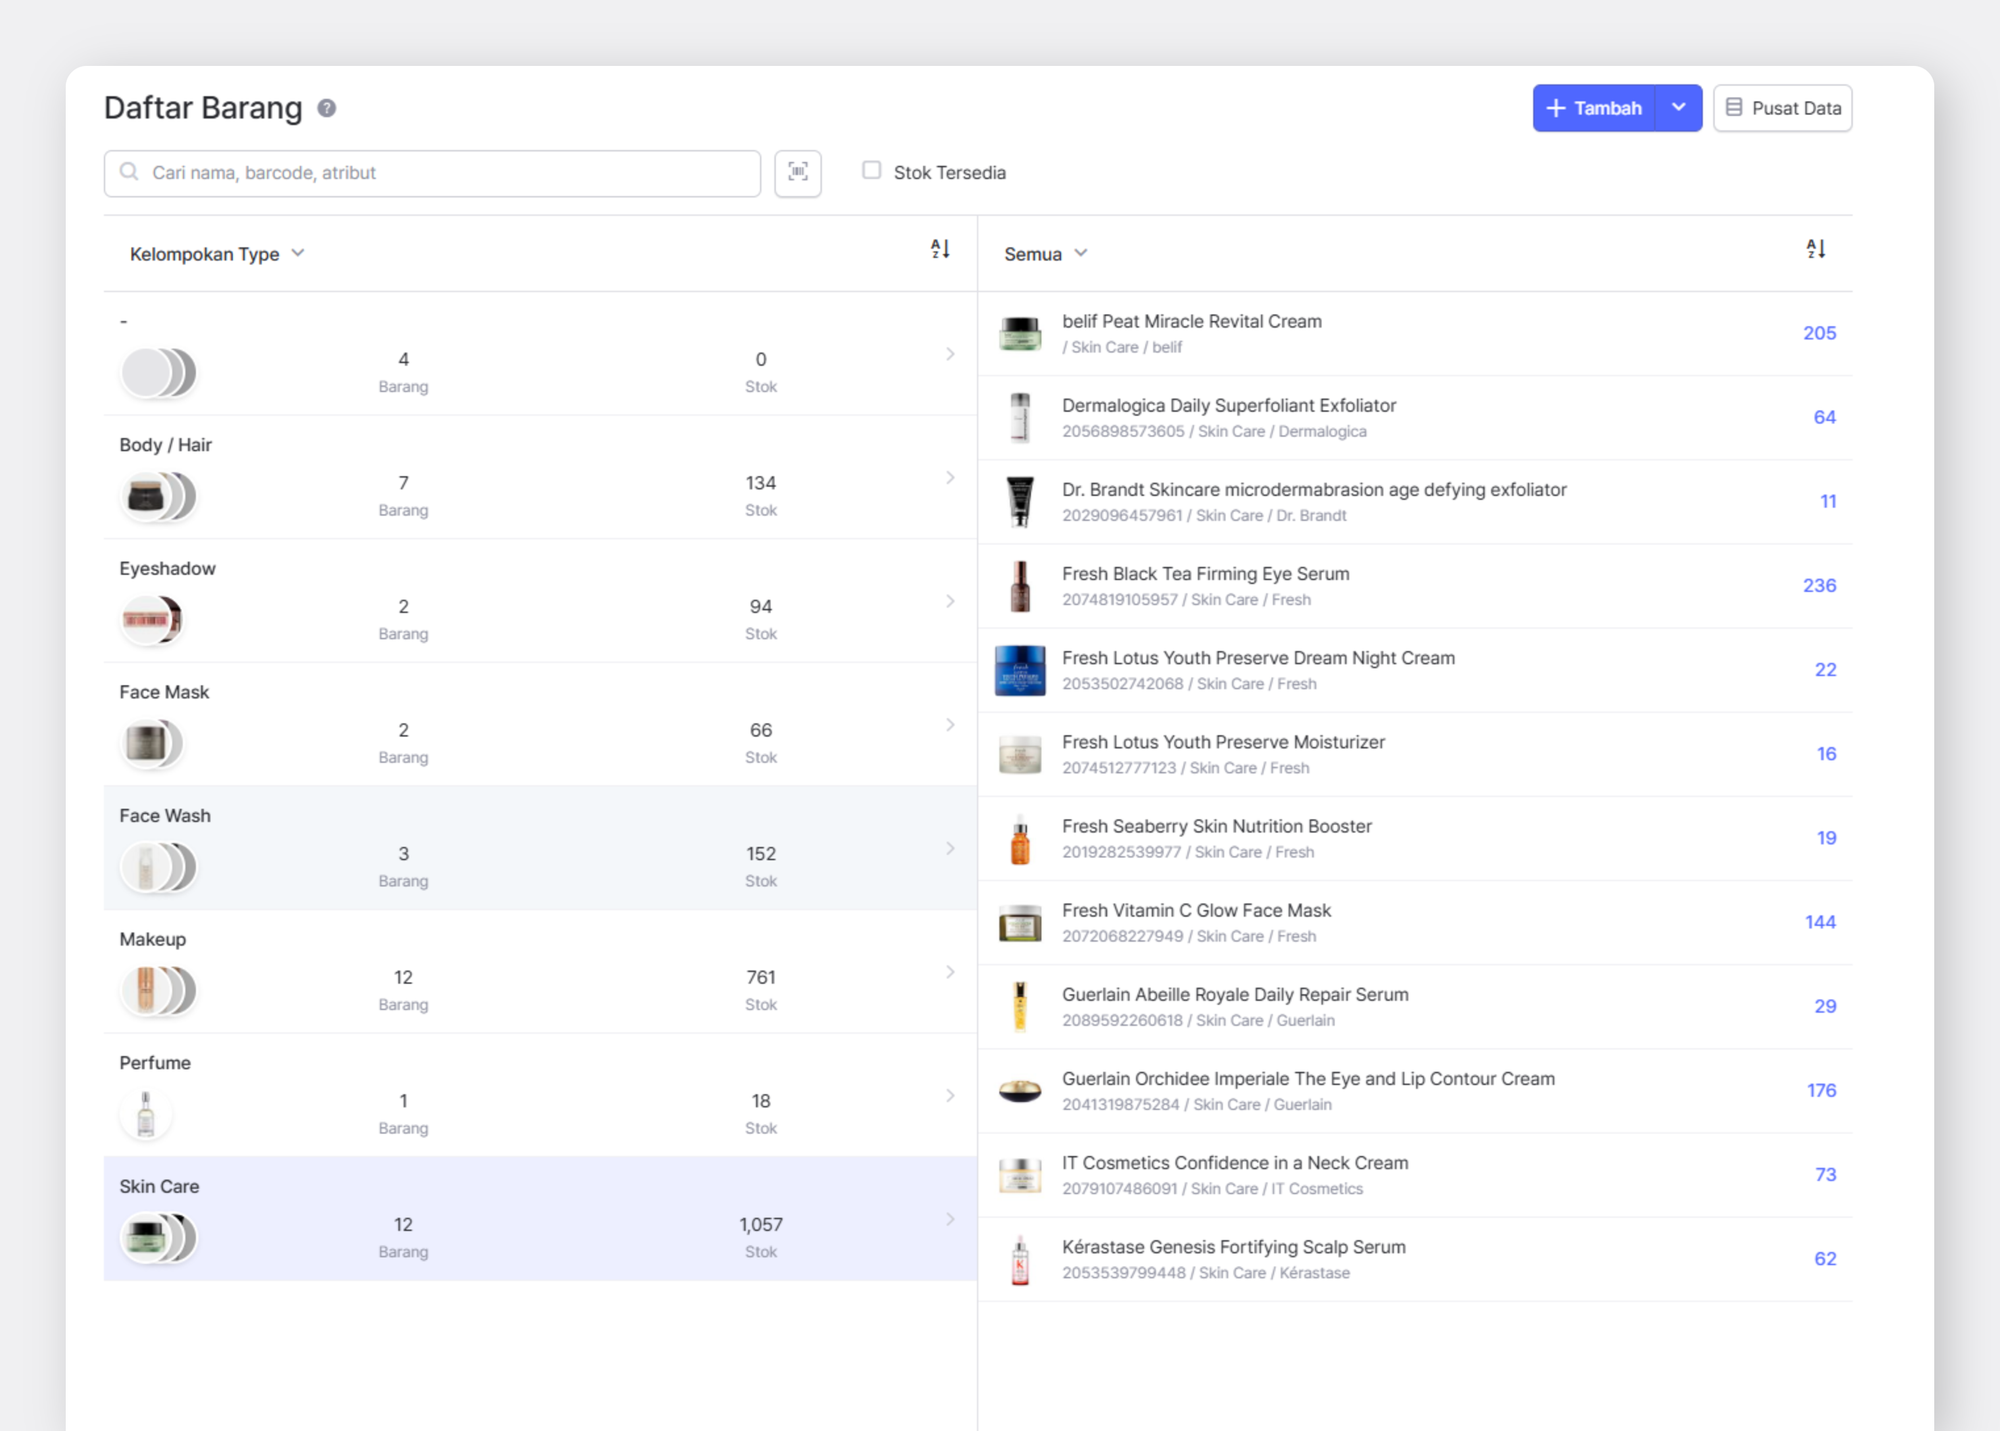Screen dimensions: 2000x1431
Task: Click the help icon beside Daftar Barang
Action: (x=327, y=108)
